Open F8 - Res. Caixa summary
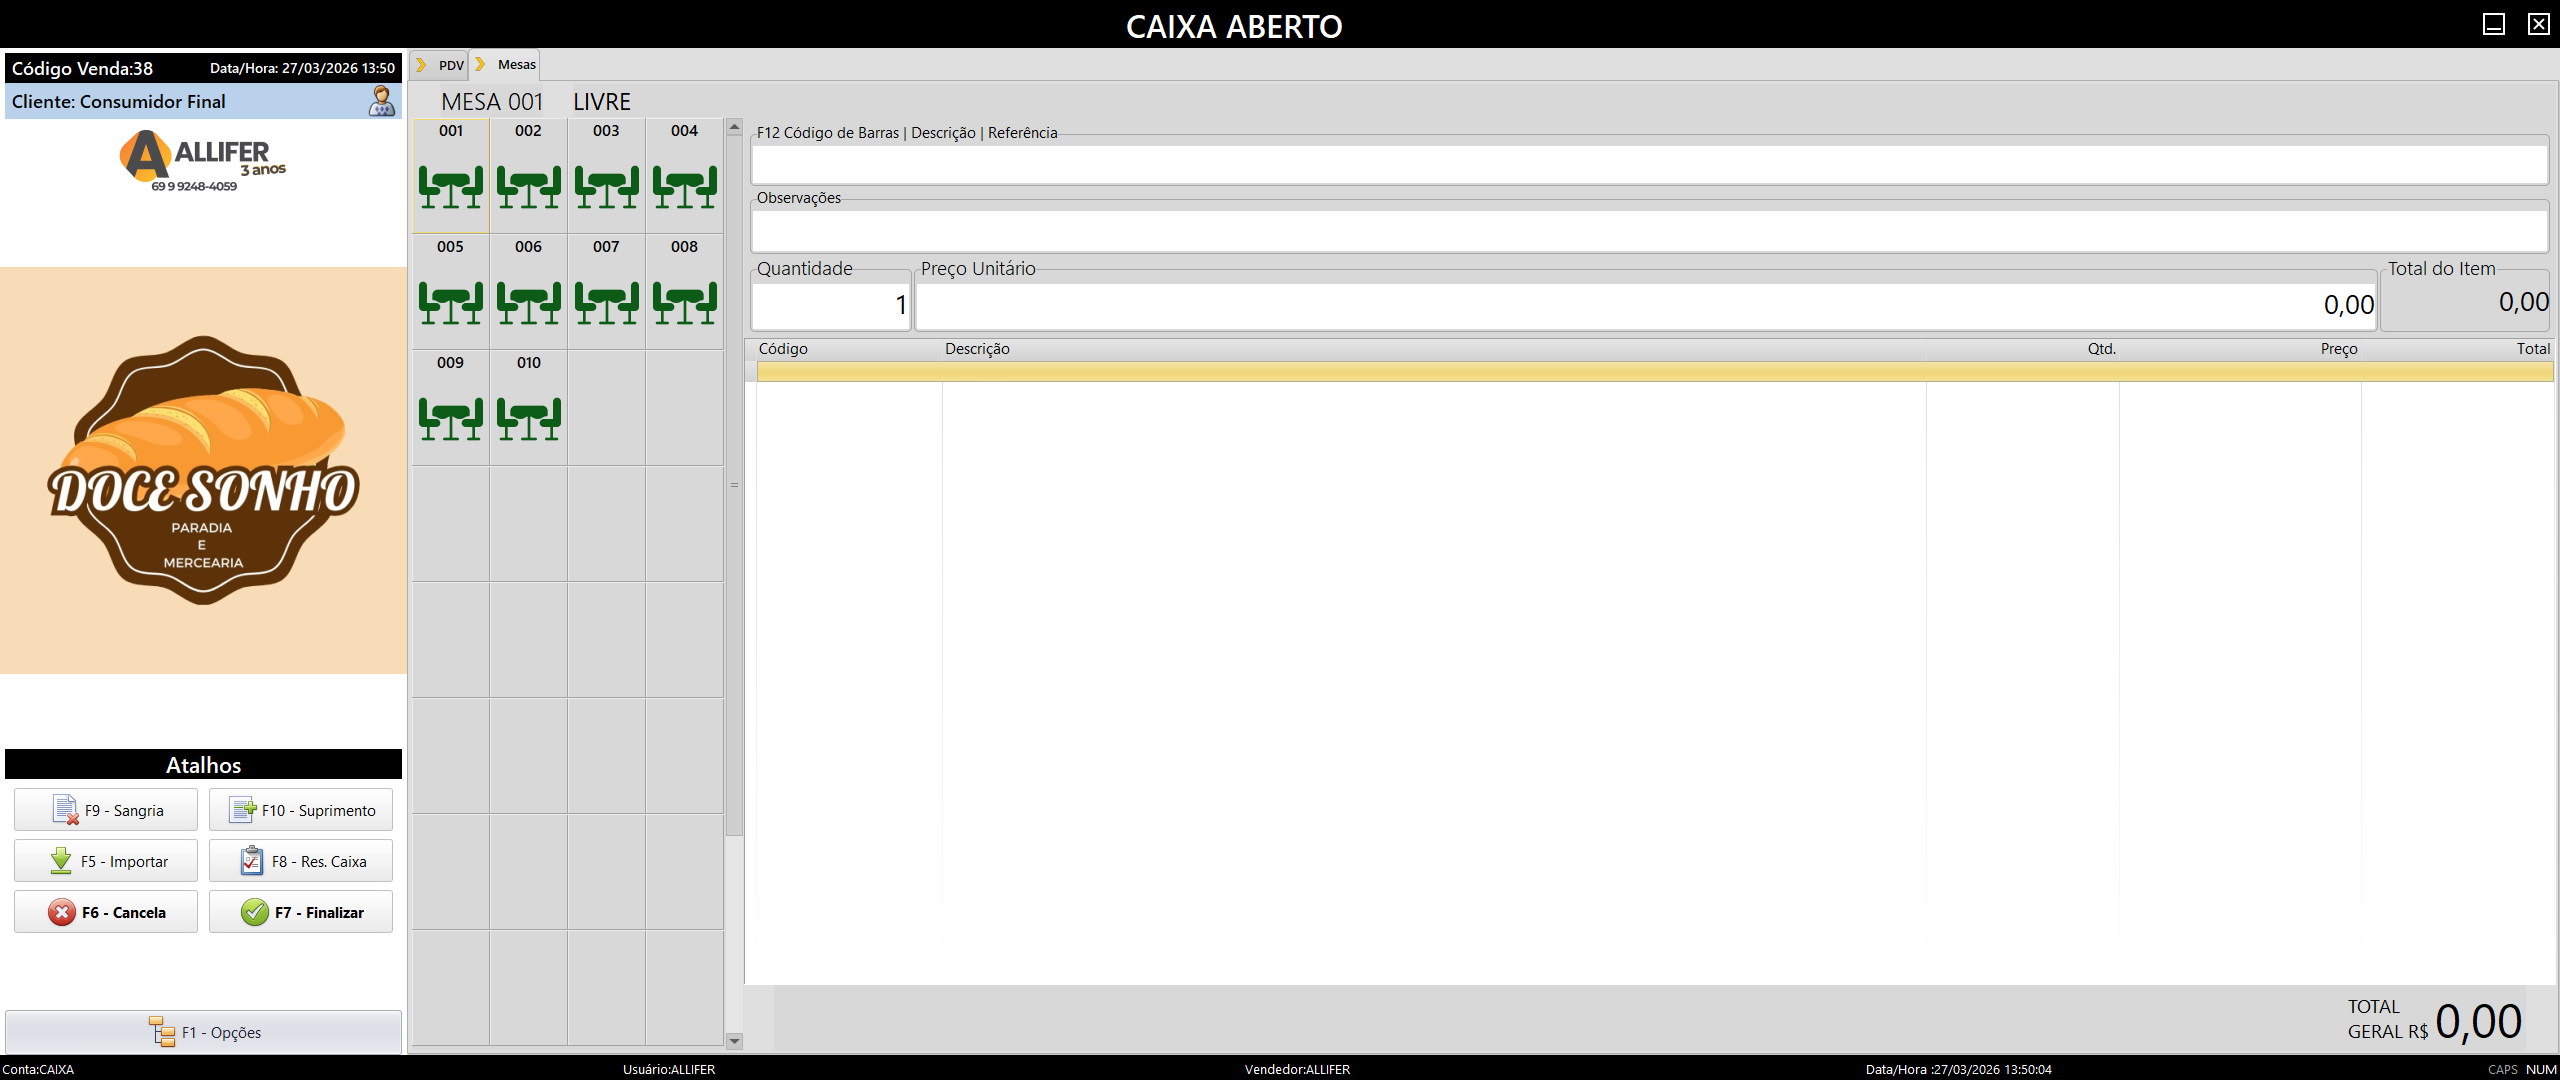2560x1080 pixels. click(301, 861)
